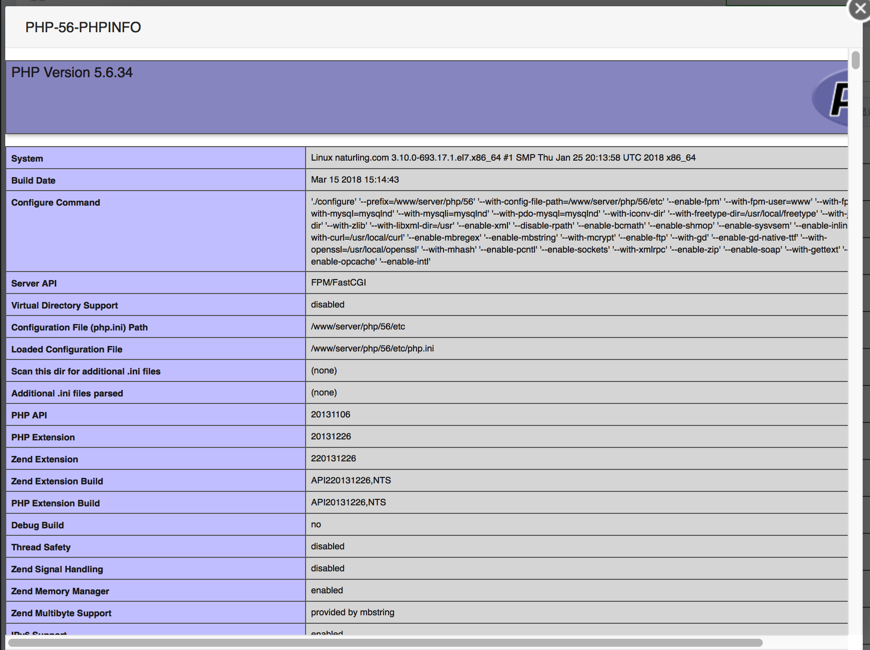Select the Mar 15 2018 15:14:43 value

(355, 180)
